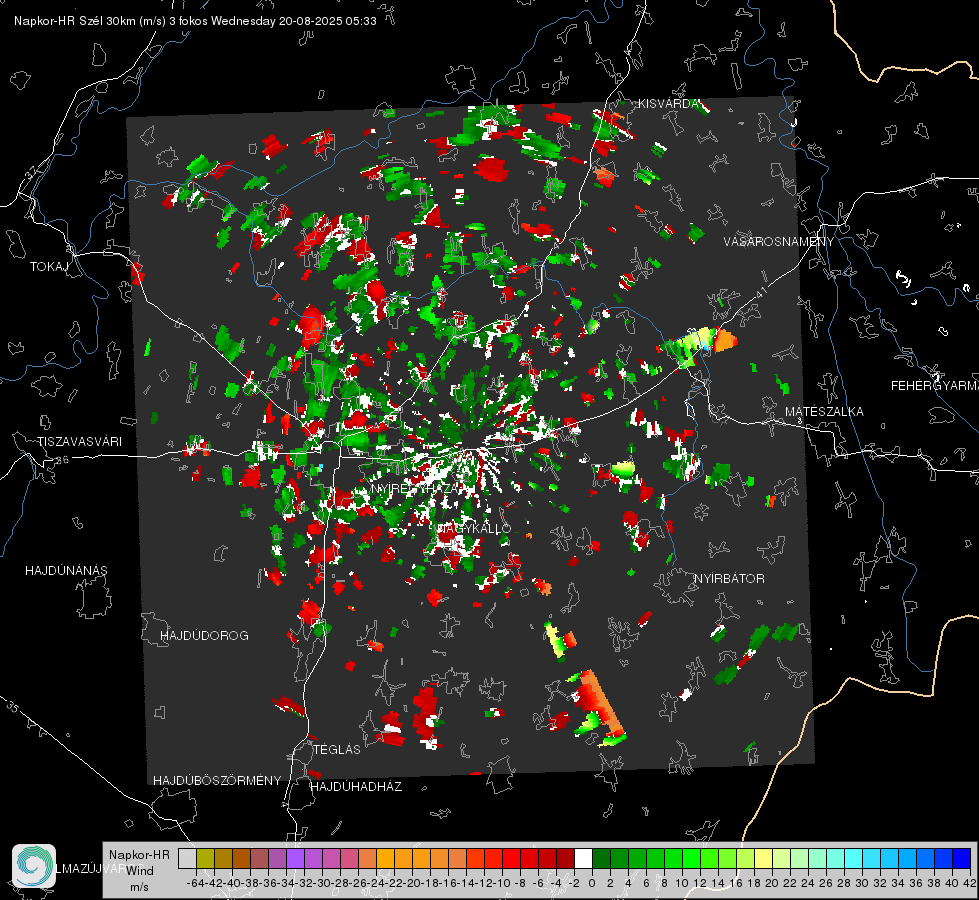The image size is (979, 900).
Task: Click the swirl logo icon at bottom left
Action: click(x=34, y=866)
